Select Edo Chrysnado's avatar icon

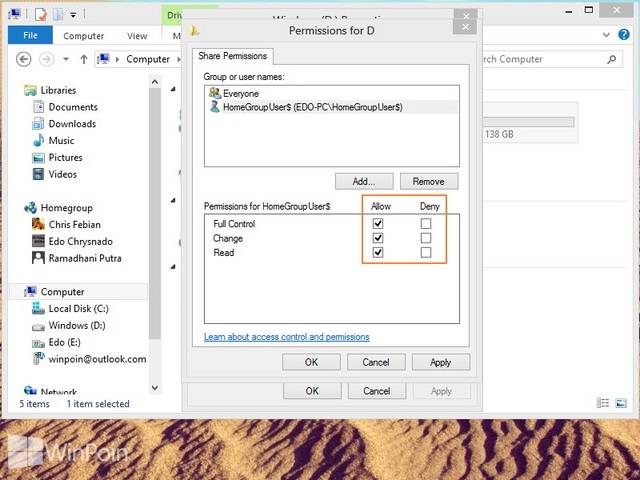tap(38, 241)
